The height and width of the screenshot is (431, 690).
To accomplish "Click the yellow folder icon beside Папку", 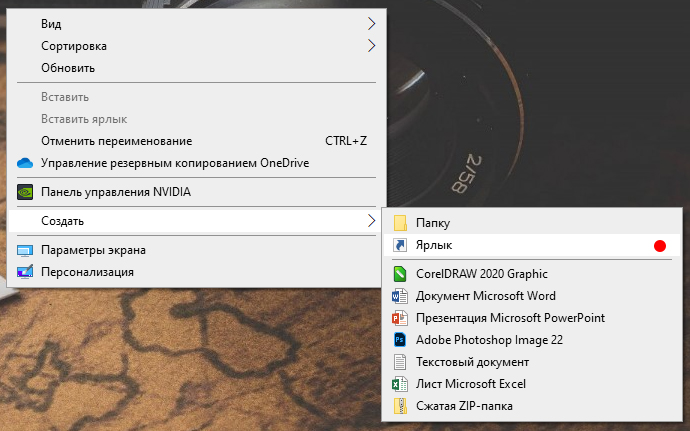I will (400, 223).
